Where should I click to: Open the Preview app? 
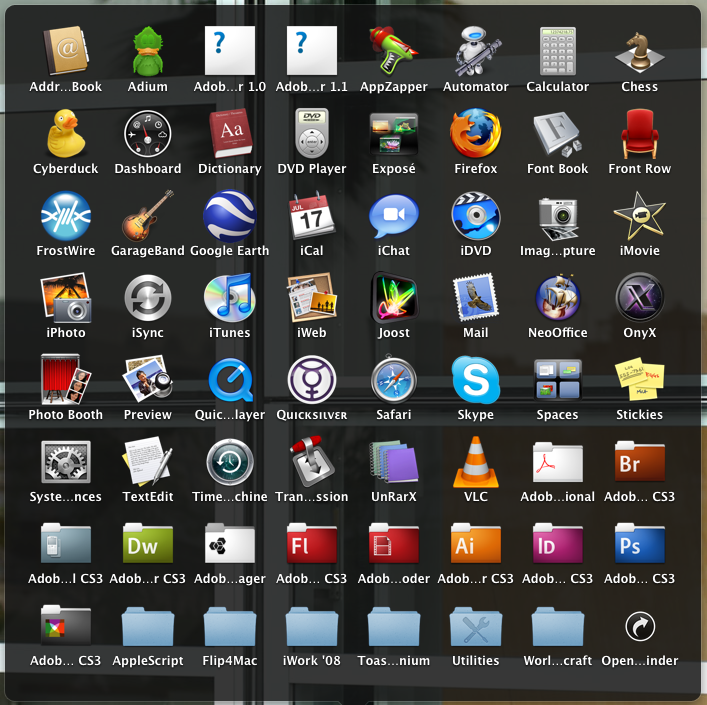click(x=147, y=378)
